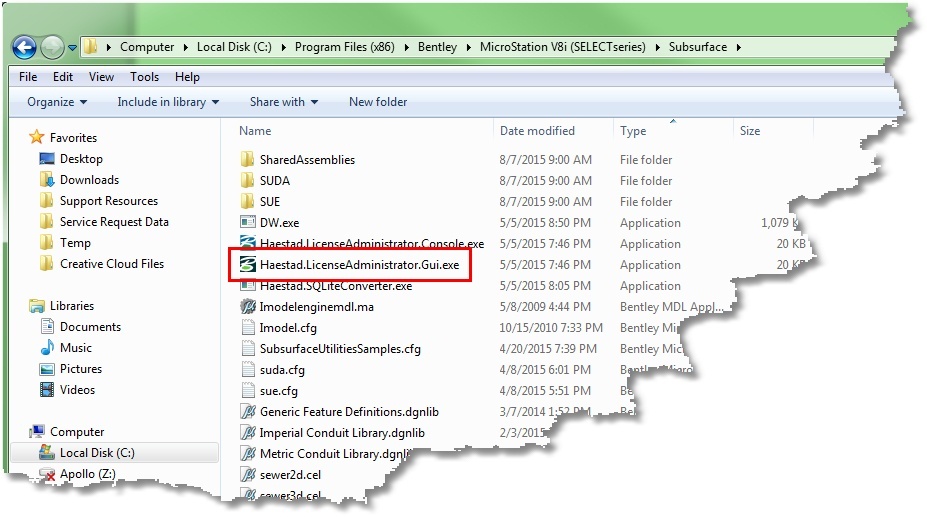Select Subsurface in the address breadcrumb
This screenshot has width=927, height=525.
[x=698, y=47]
